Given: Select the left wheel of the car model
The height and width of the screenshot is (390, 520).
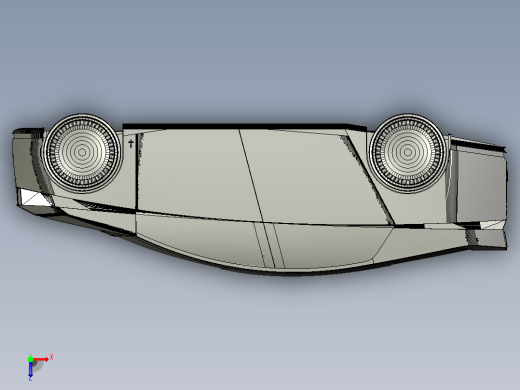Looking at the screenshot, I should [82, 153].
